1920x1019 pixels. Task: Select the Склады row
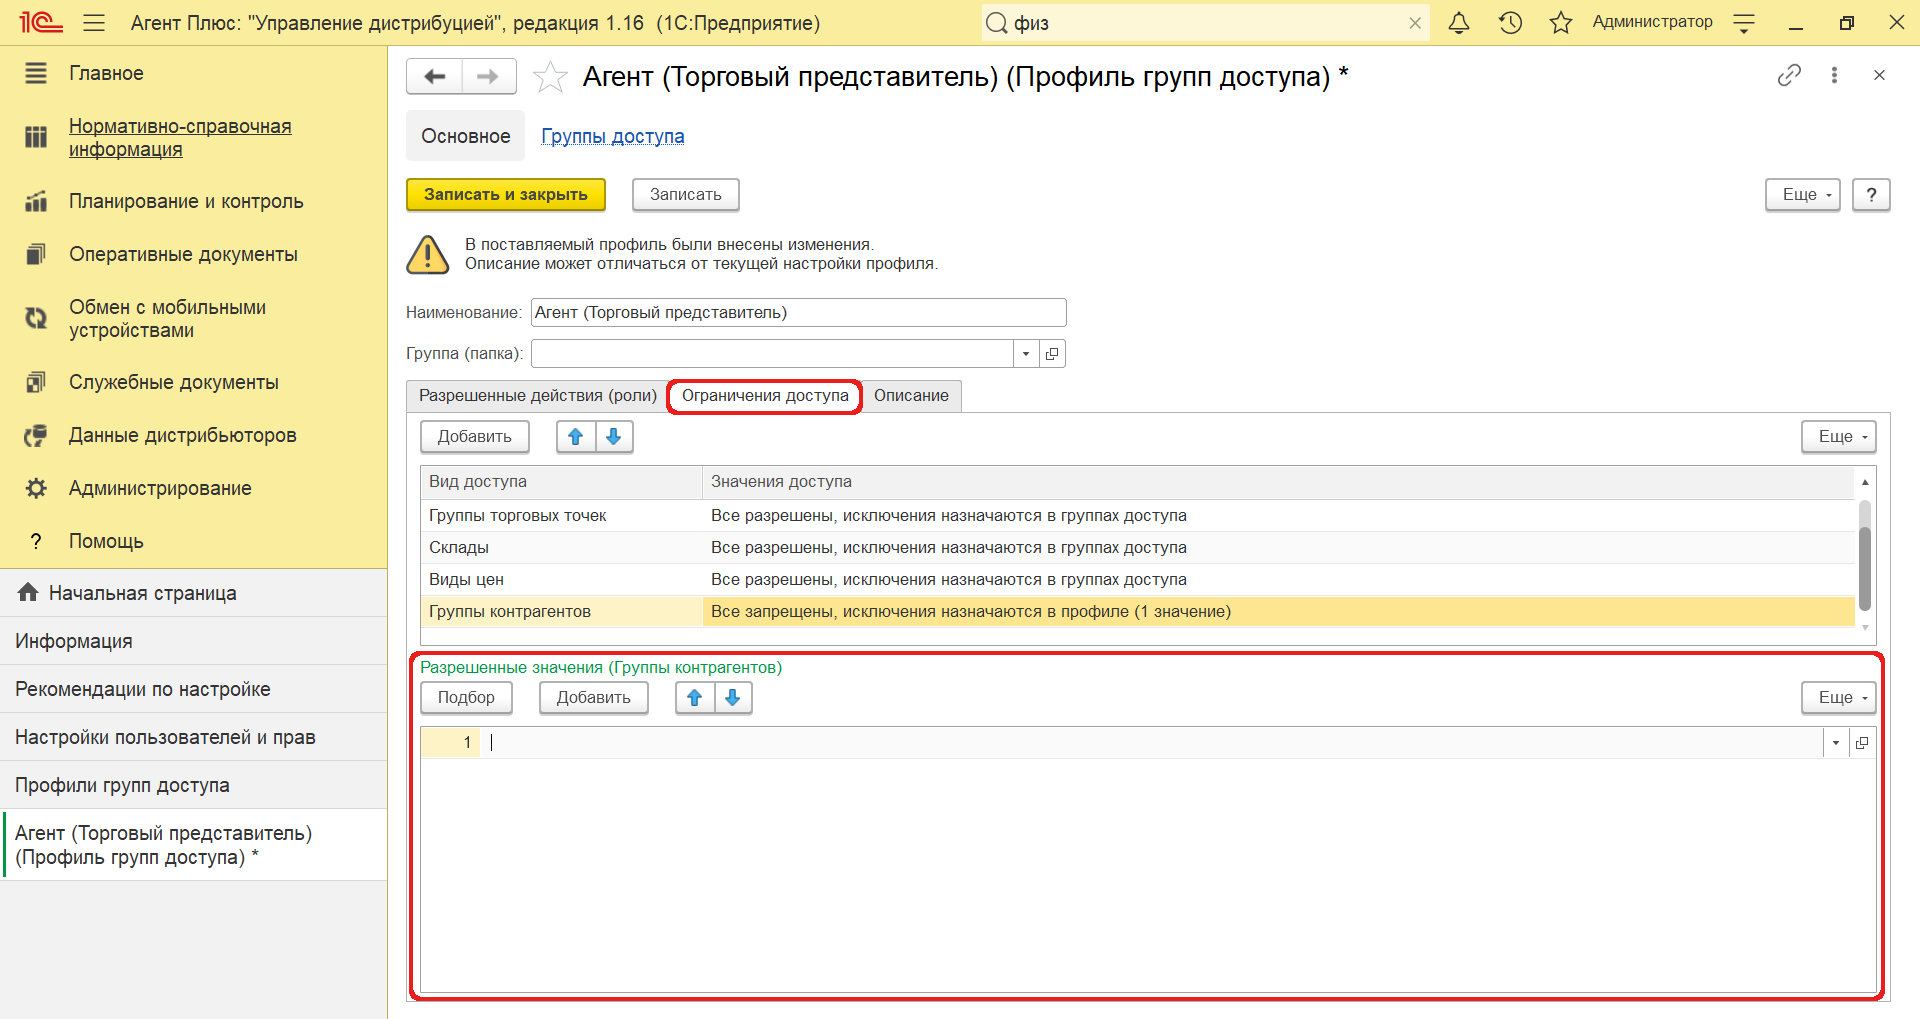coord(1138,547)
